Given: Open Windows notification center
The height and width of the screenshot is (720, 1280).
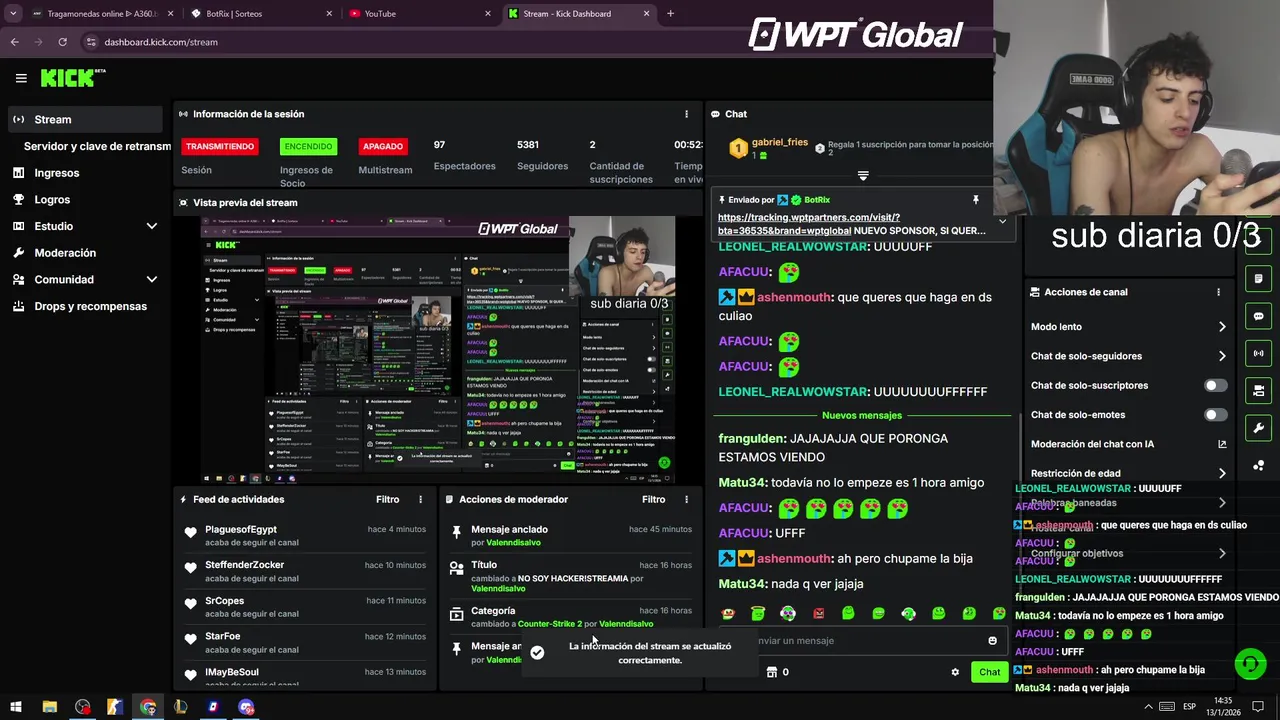Looking at the screenshot, I should (1258, 707).
